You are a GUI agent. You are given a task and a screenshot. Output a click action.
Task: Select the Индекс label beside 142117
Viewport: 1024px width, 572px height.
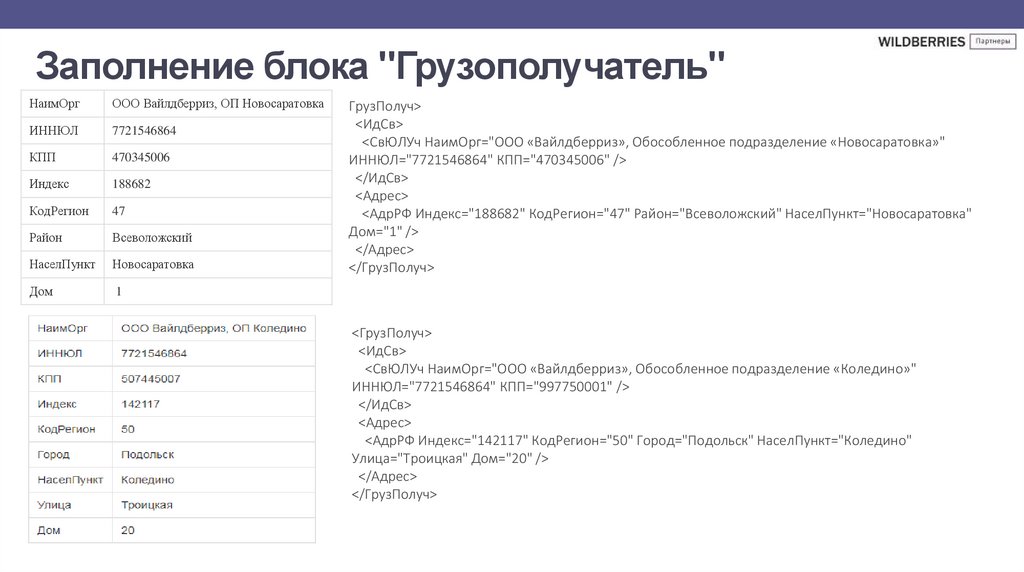[x=57, y=404]
